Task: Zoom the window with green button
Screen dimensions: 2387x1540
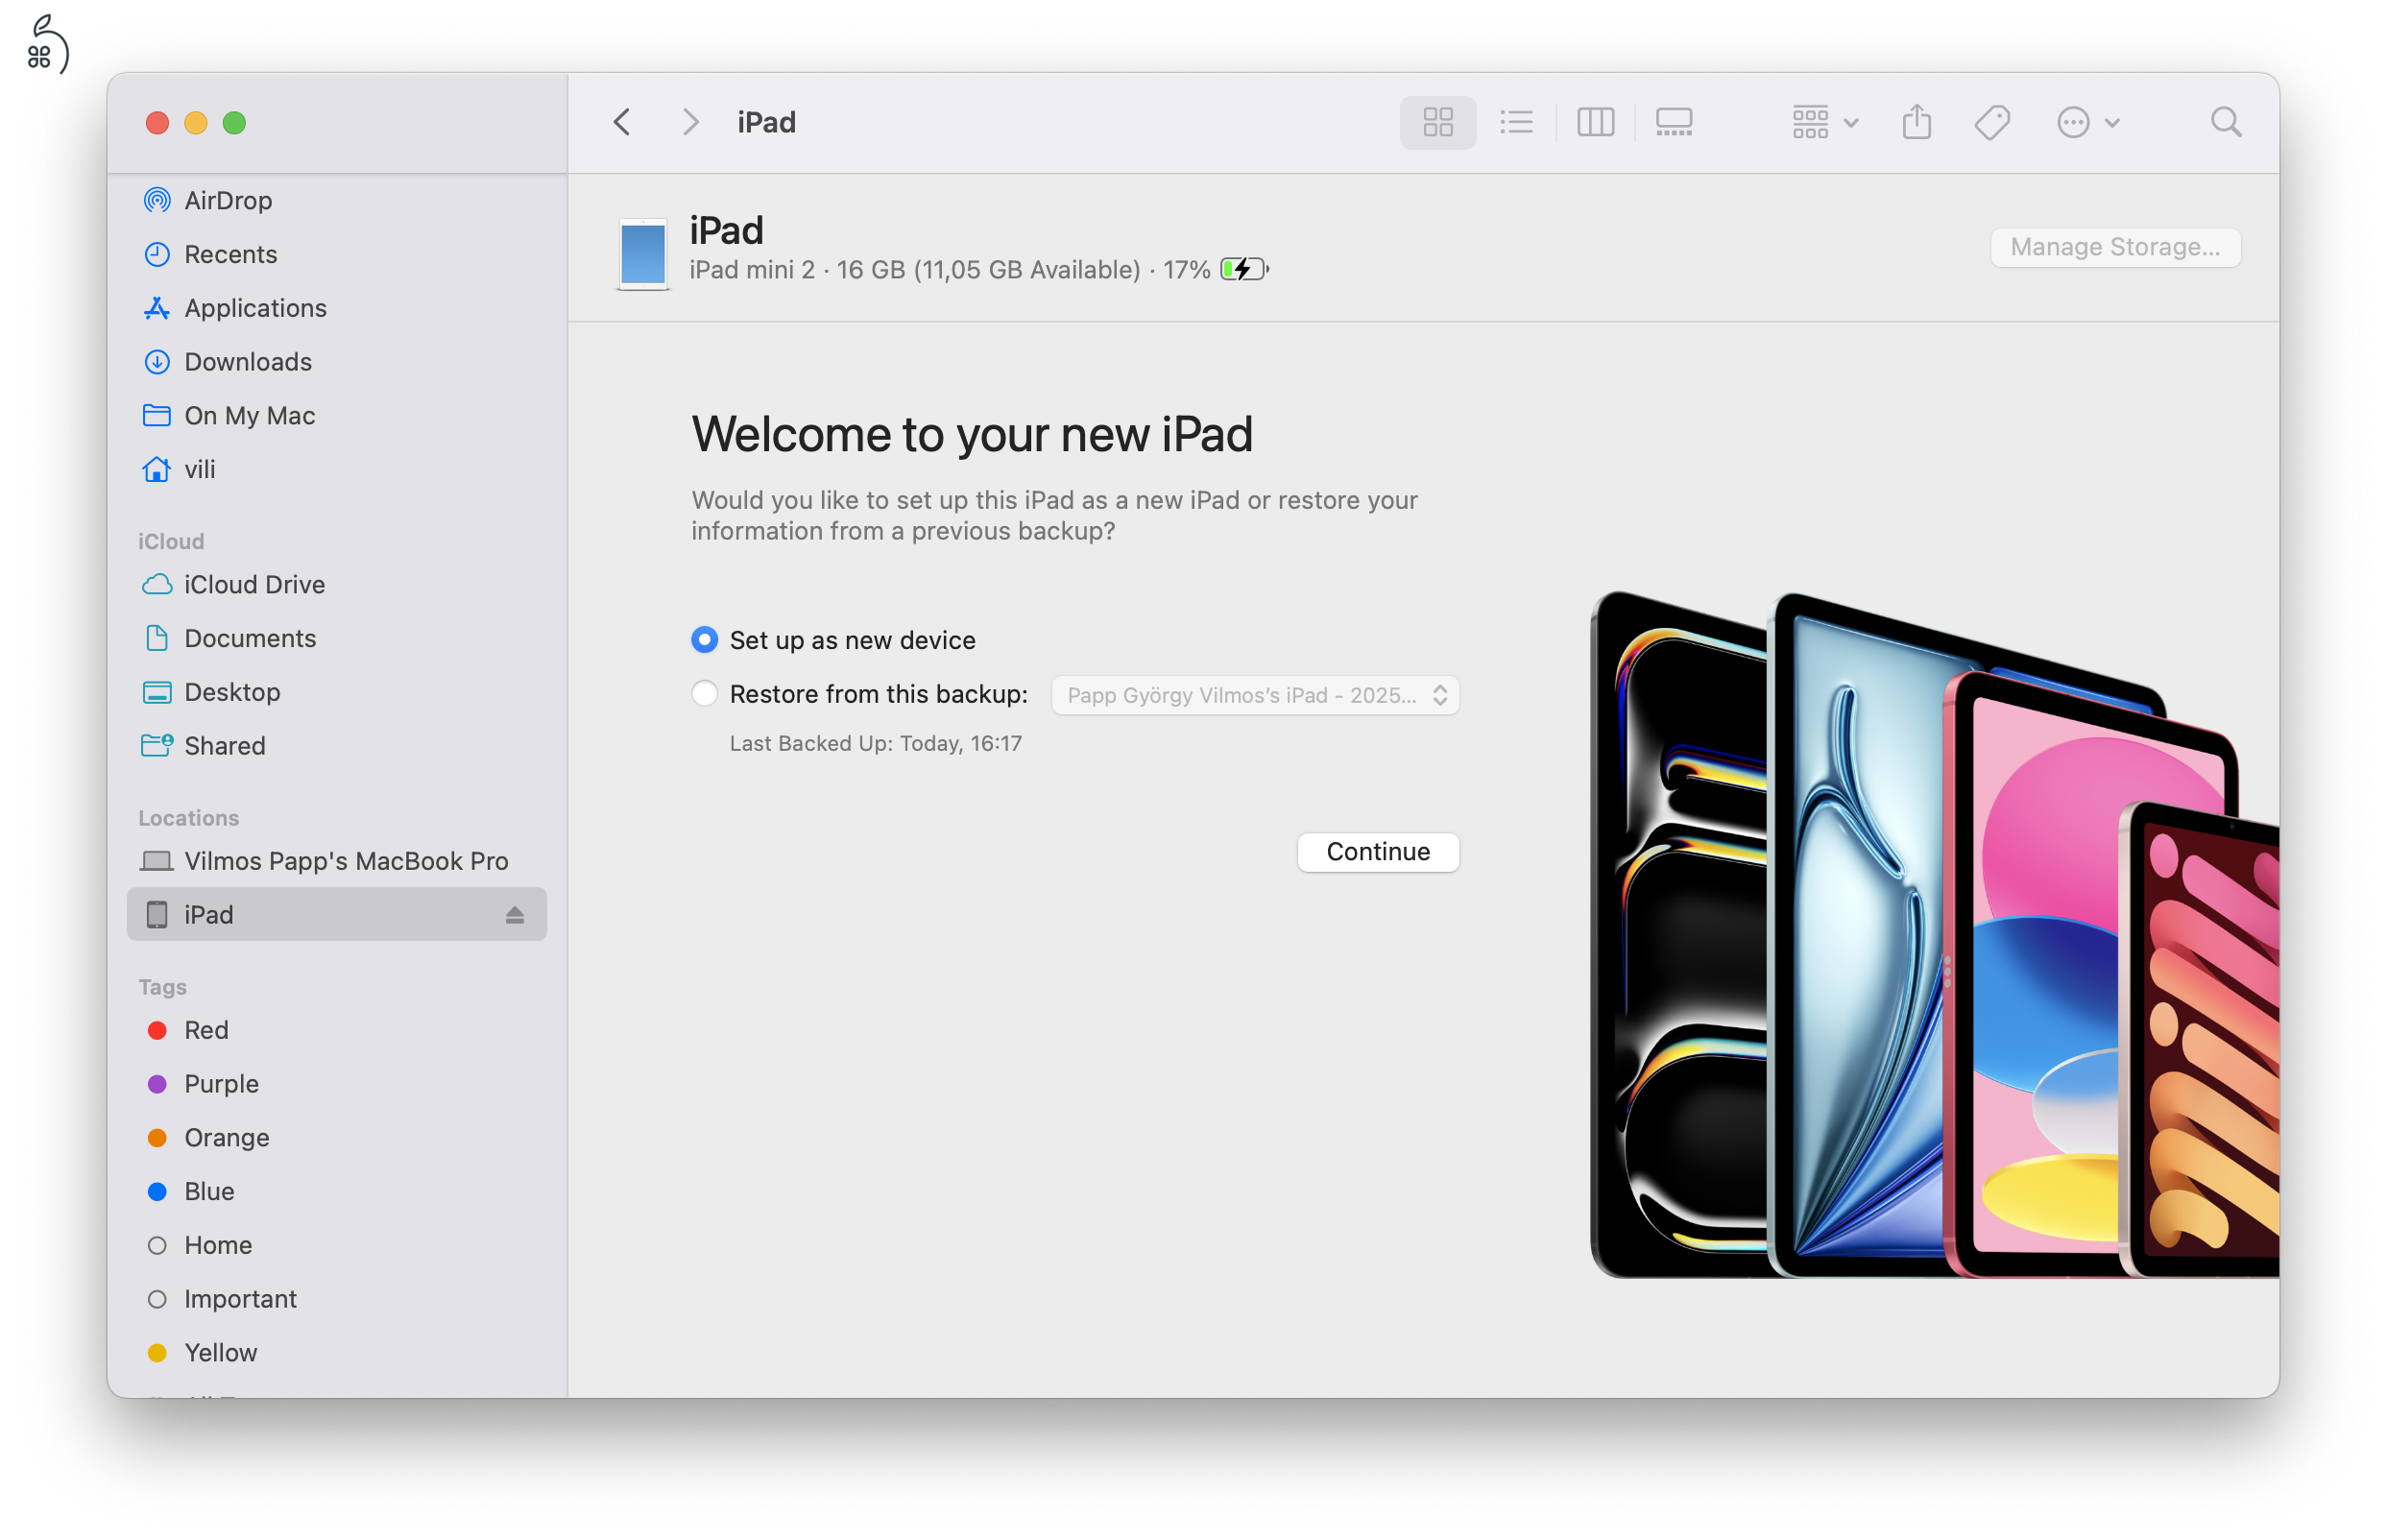Action: pyautogui.click(x=234, y=123)
